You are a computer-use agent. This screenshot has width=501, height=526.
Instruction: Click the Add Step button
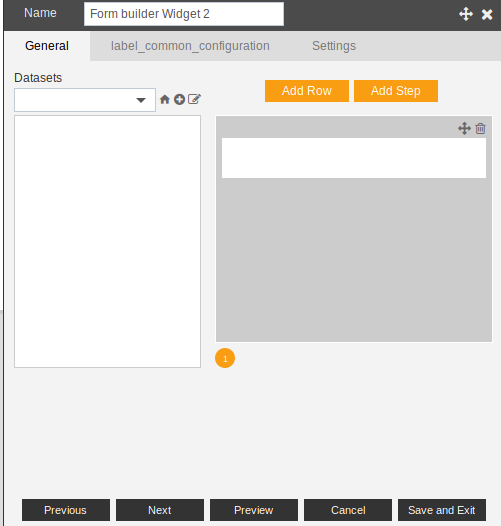click(396, 91)
